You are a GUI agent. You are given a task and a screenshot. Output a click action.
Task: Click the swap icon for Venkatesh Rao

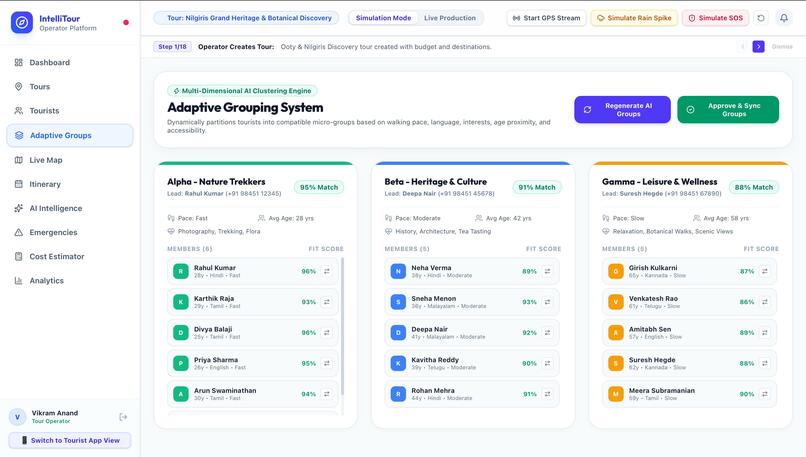[765, 302]
